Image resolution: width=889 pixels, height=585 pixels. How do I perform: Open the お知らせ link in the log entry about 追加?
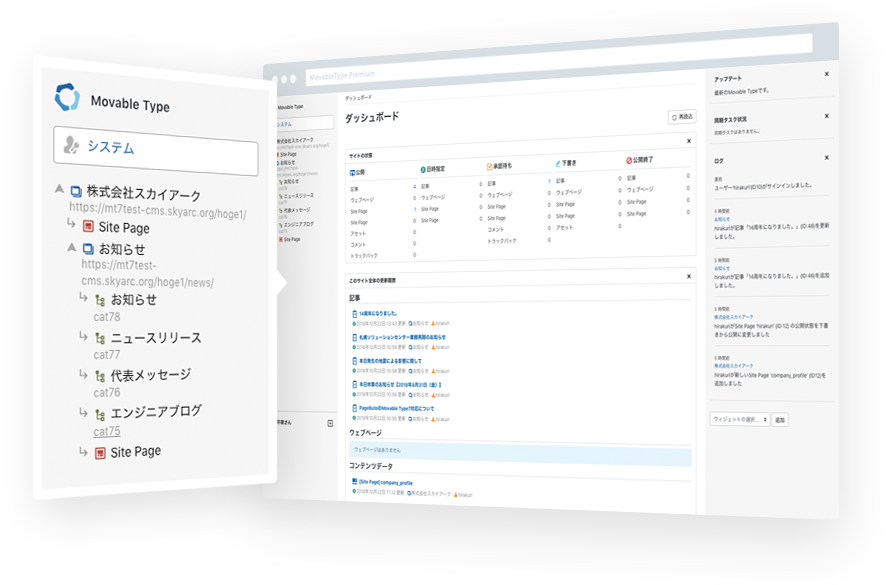coord(722,268)
